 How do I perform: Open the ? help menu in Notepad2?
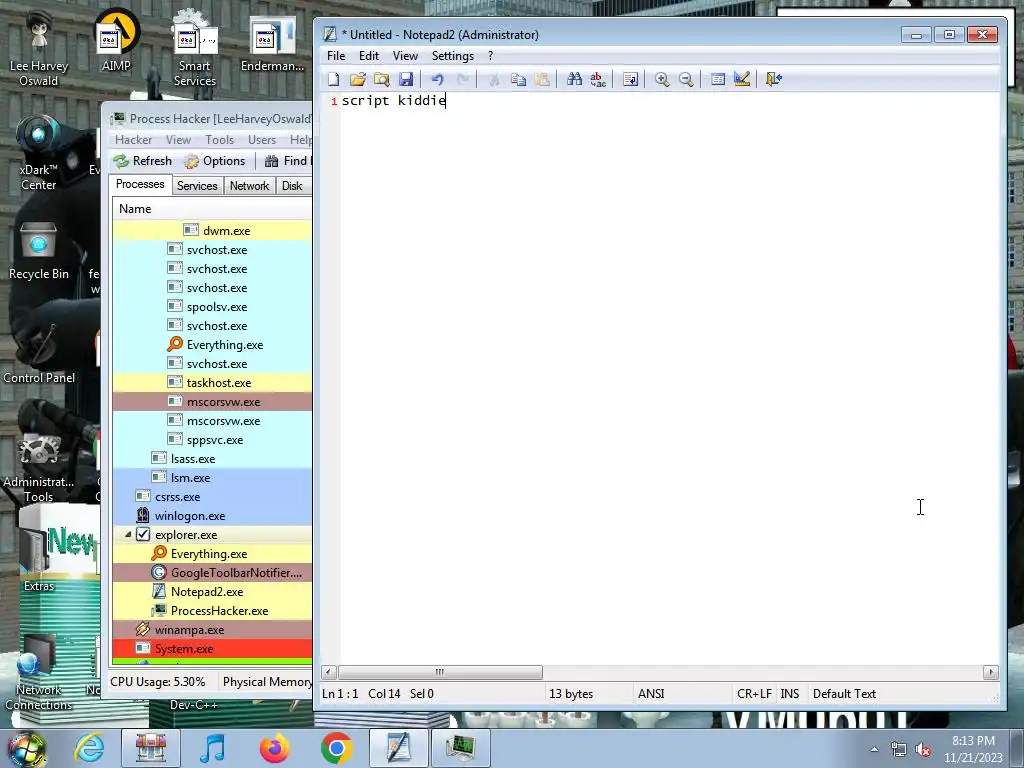(x=490, y=56)
